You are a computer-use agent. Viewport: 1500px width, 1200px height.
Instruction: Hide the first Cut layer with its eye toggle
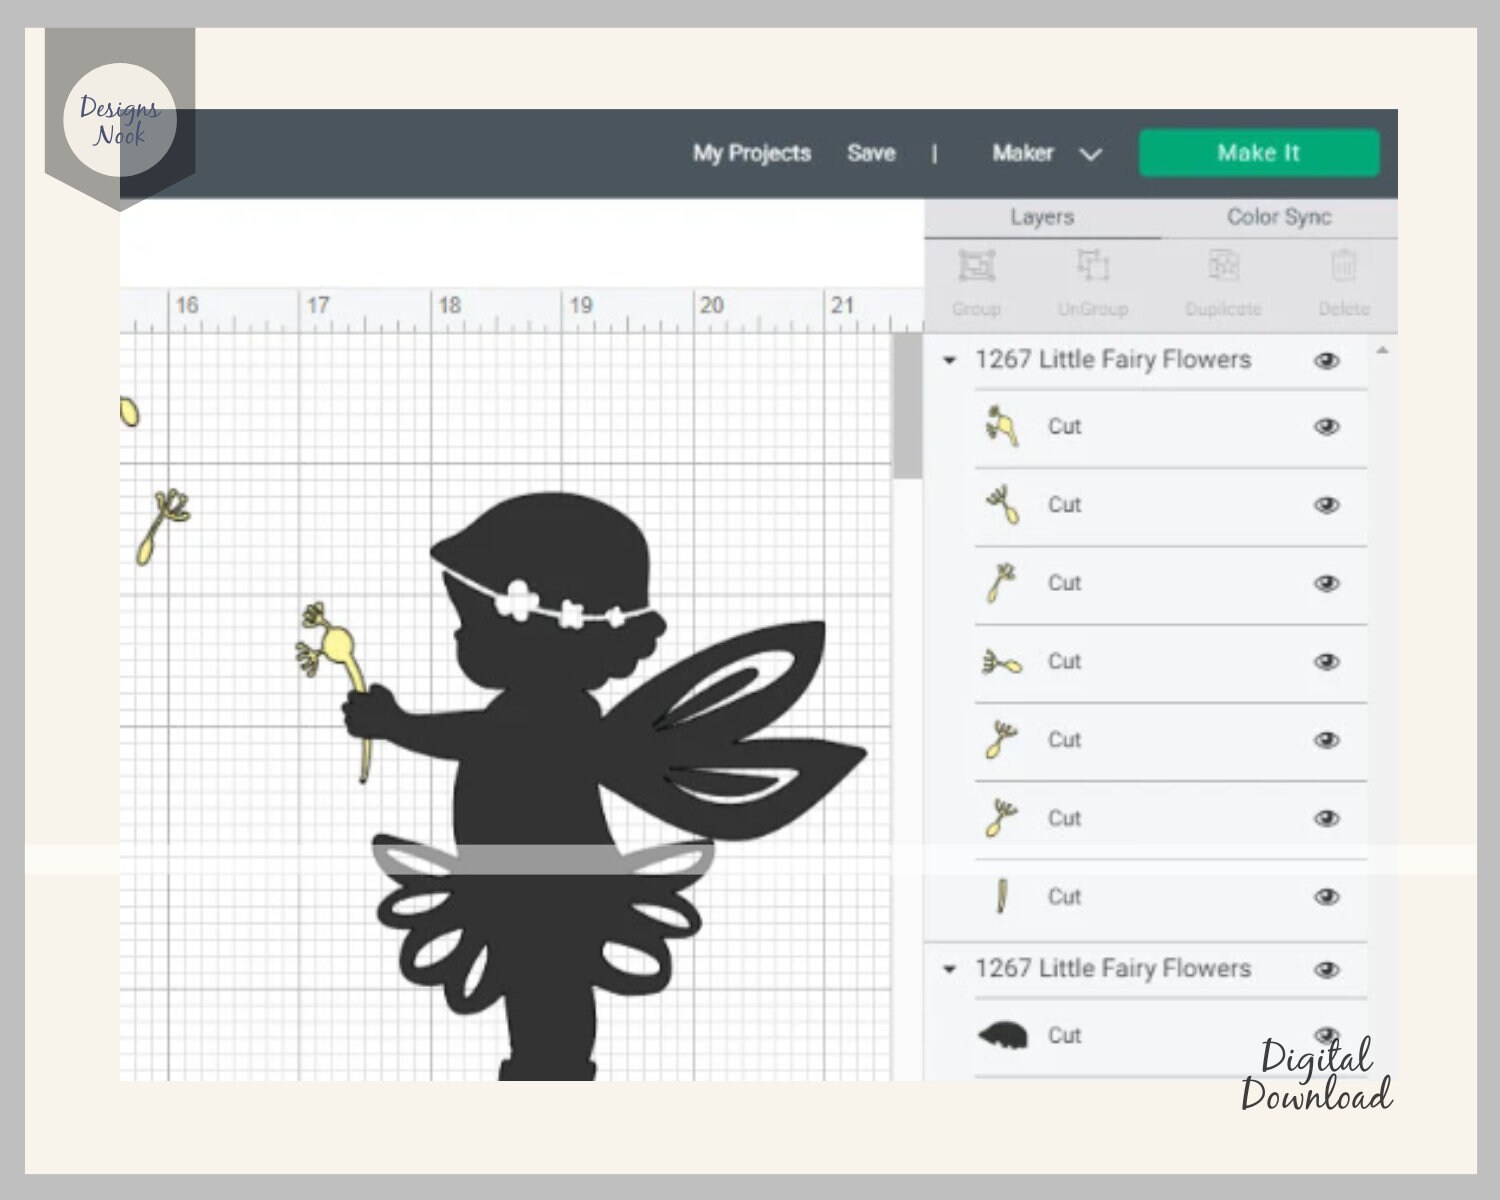(x=1327, y=427)
